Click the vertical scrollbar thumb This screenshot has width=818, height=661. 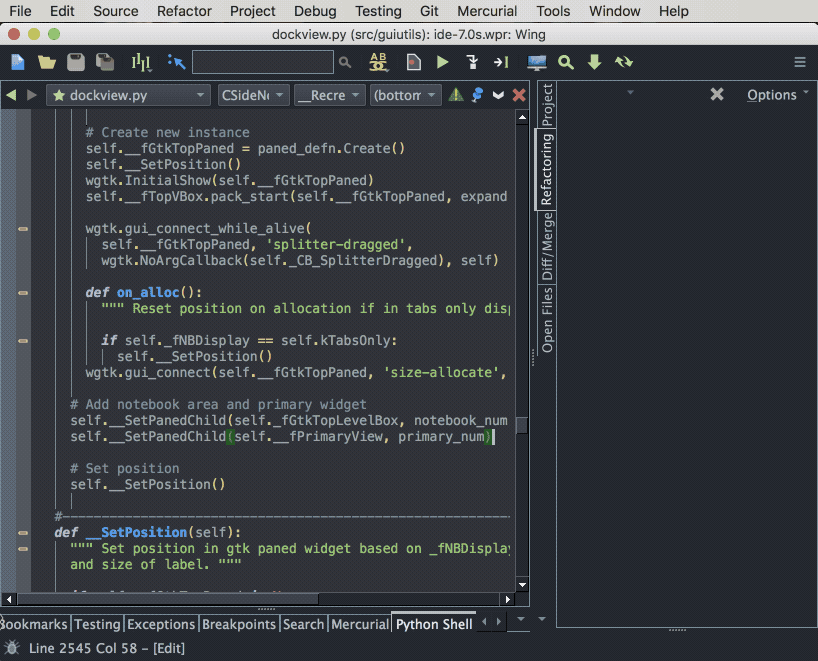[522, 425]
